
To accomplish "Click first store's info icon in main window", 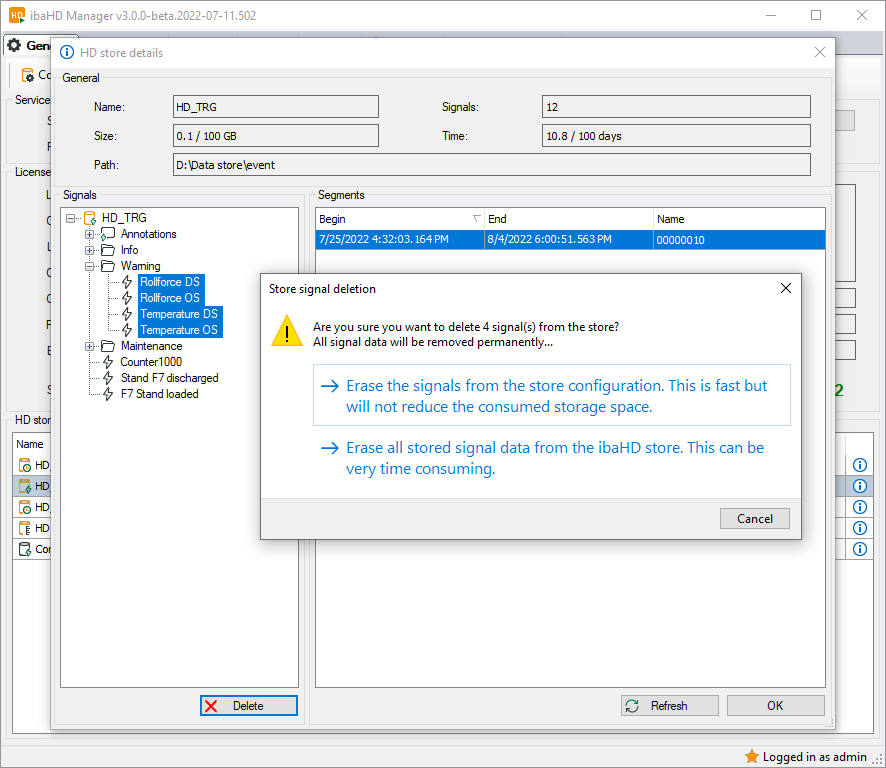I will point(859,465).
